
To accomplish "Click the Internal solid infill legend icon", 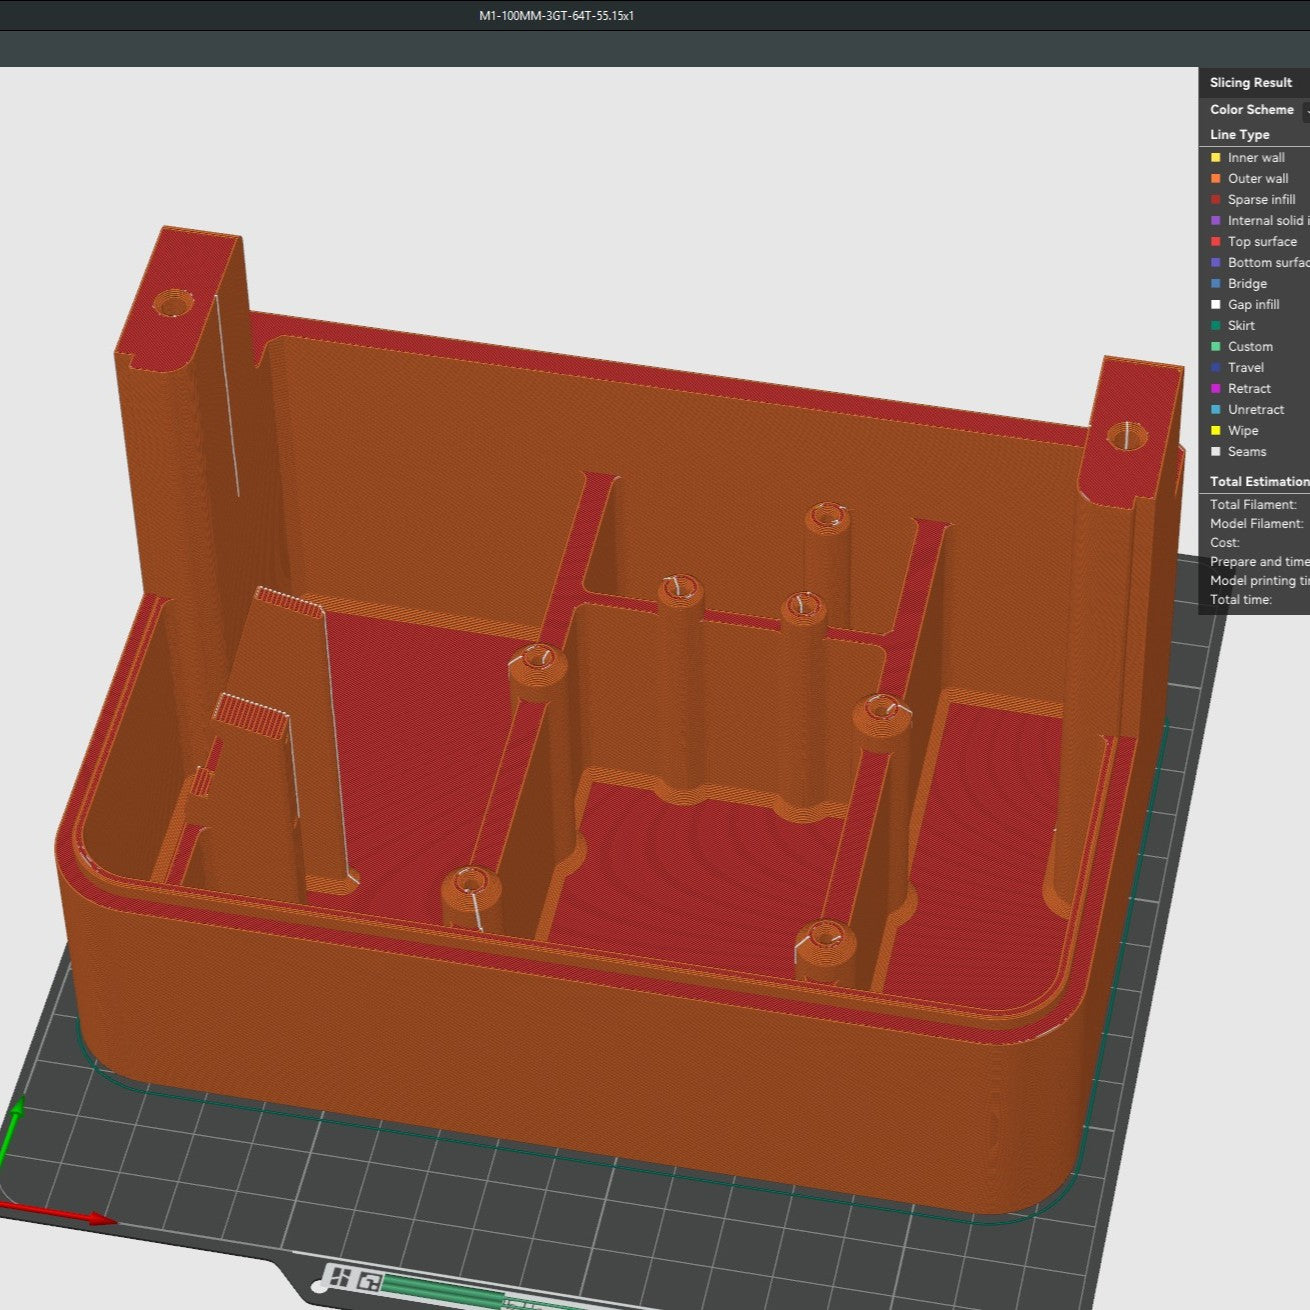I will (1215, 220).
